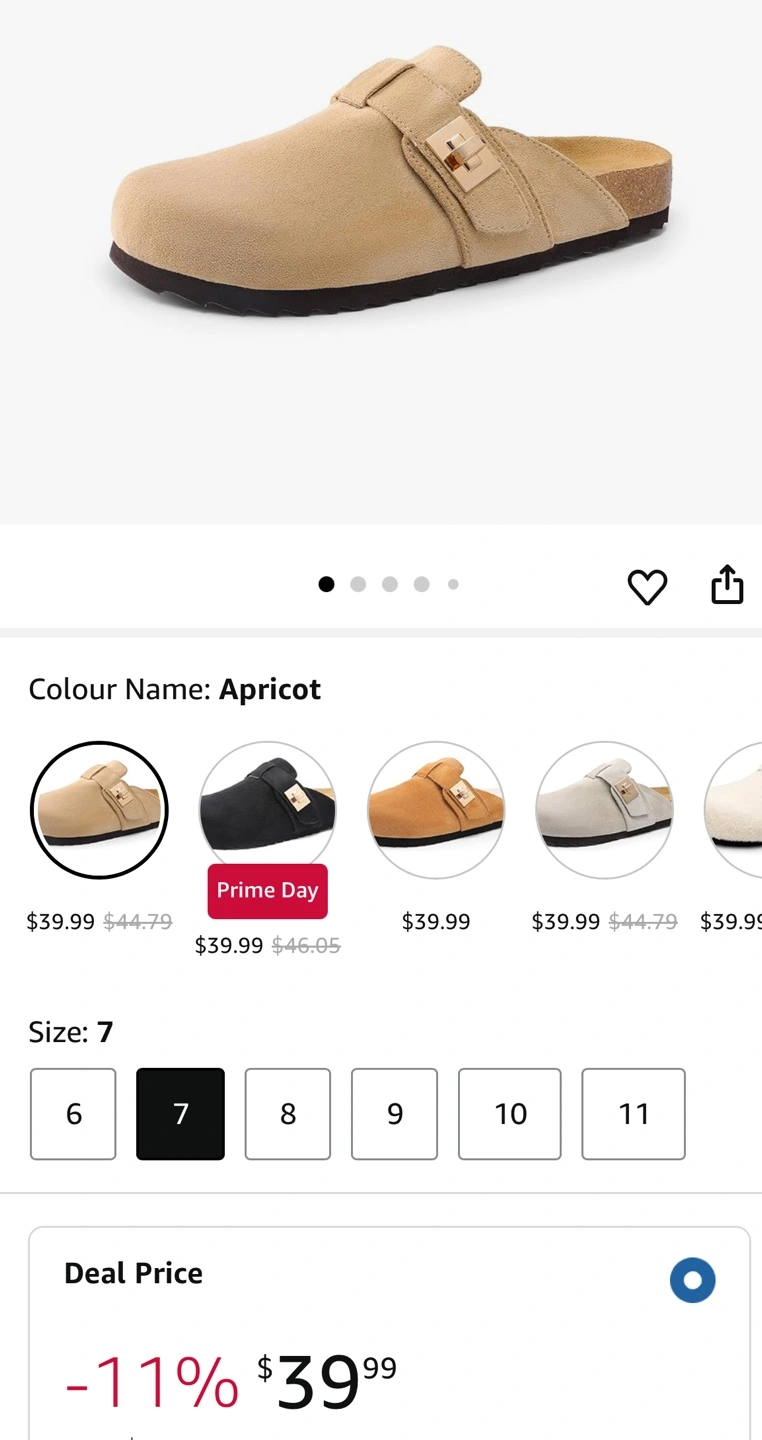The image size is (762, 1440).
Task: Select the Apricot colour swatch
Action: click(x=99, y=810)
